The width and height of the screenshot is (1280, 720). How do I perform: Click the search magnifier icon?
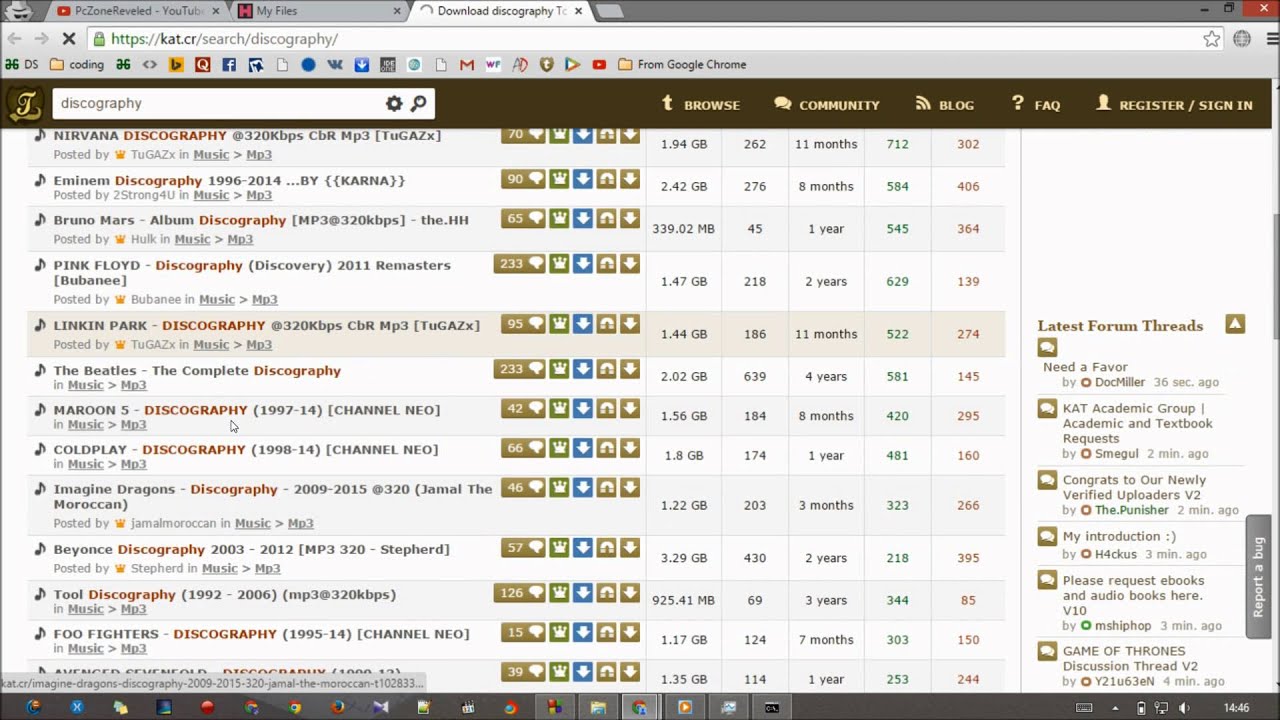tap(418, 103)
